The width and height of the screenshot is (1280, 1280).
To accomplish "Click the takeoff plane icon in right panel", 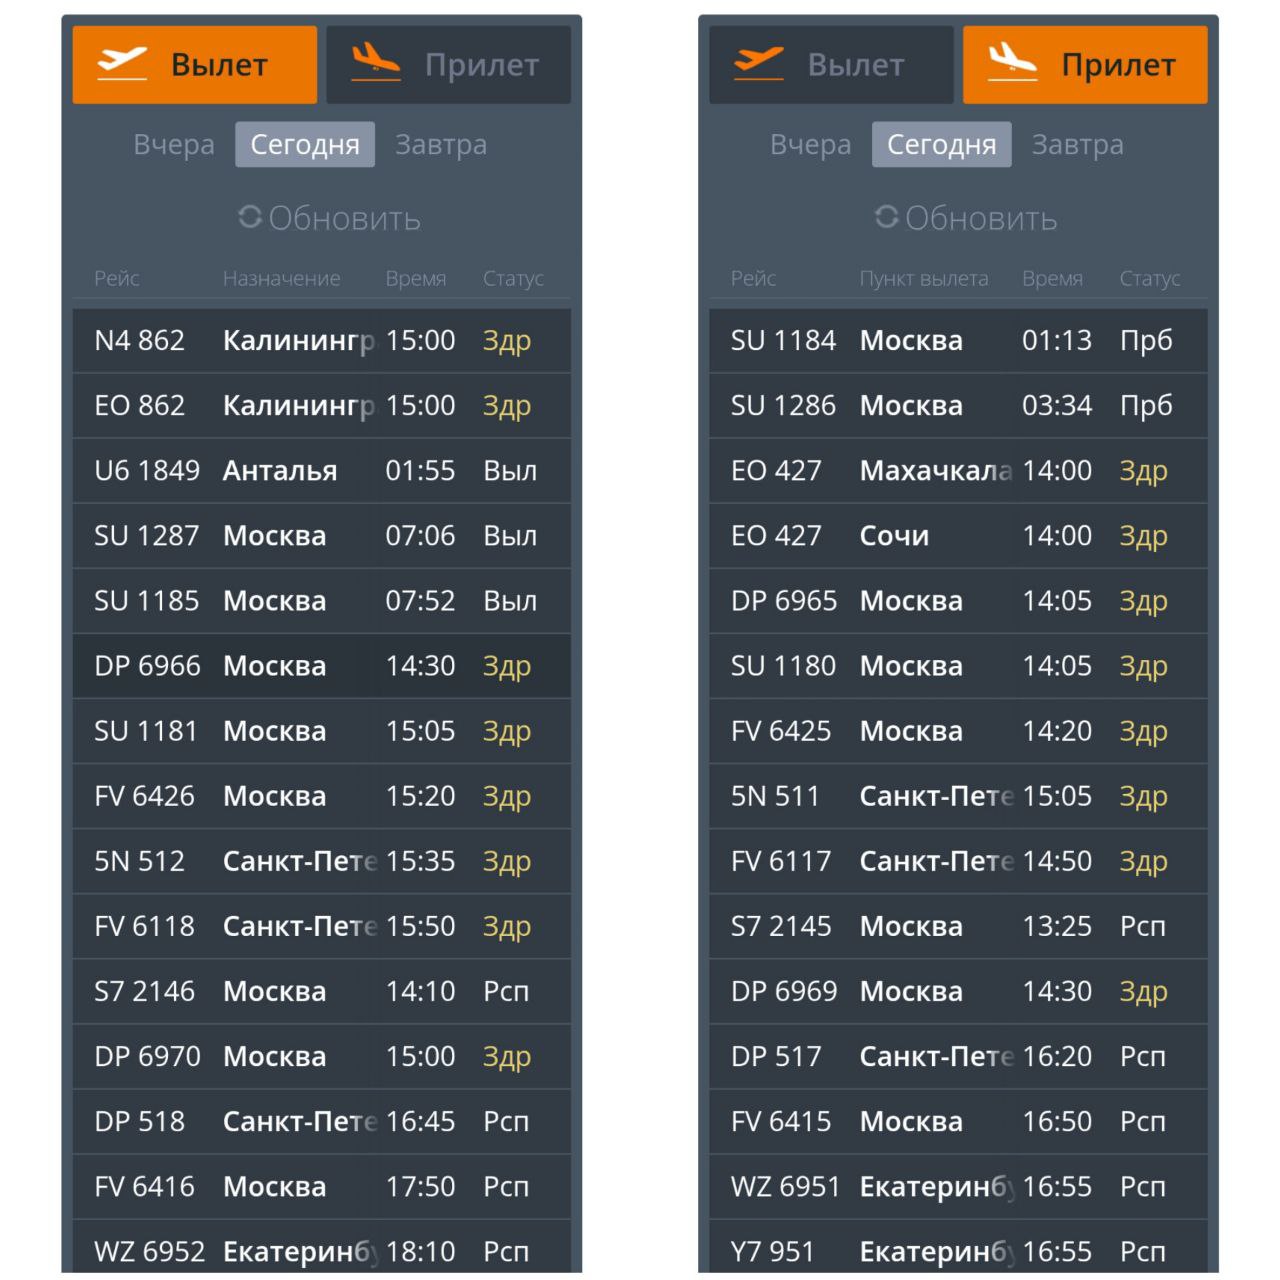I will (x=759, y=64).
